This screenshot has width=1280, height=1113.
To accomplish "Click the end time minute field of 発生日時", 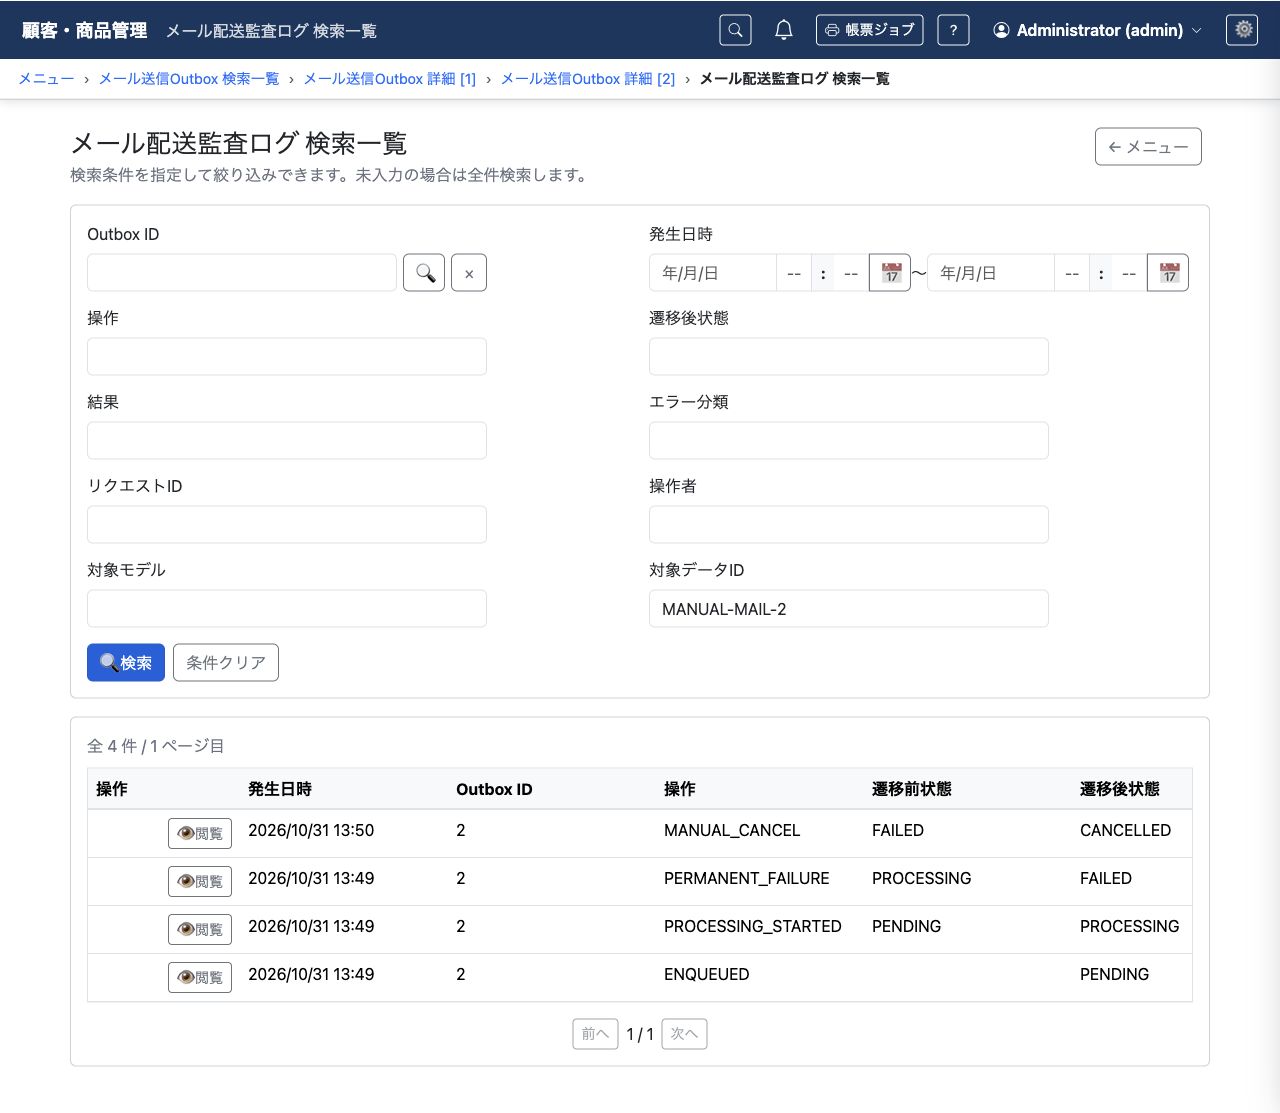I will click(1129, 273).
